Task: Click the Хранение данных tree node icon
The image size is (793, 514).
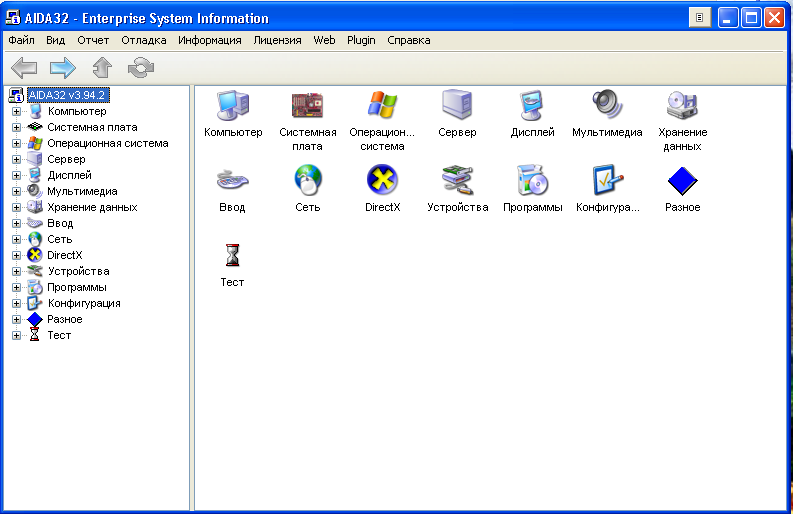Action: point(34,207)
